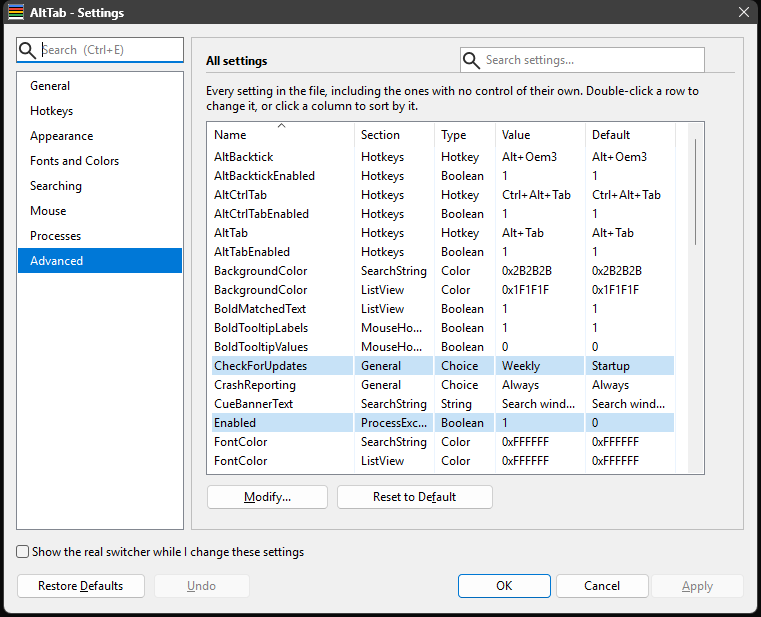Click the Apply button
The image size is (761, 617).
(x=697, y=586)
